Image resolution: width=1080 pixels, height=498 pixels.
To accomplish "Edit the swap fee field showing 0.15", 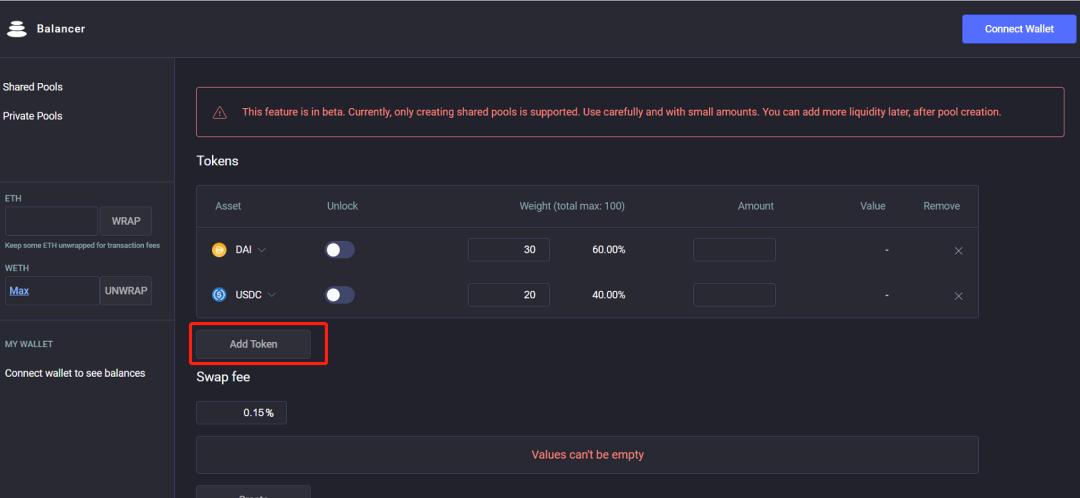I will tap(241, 413).
